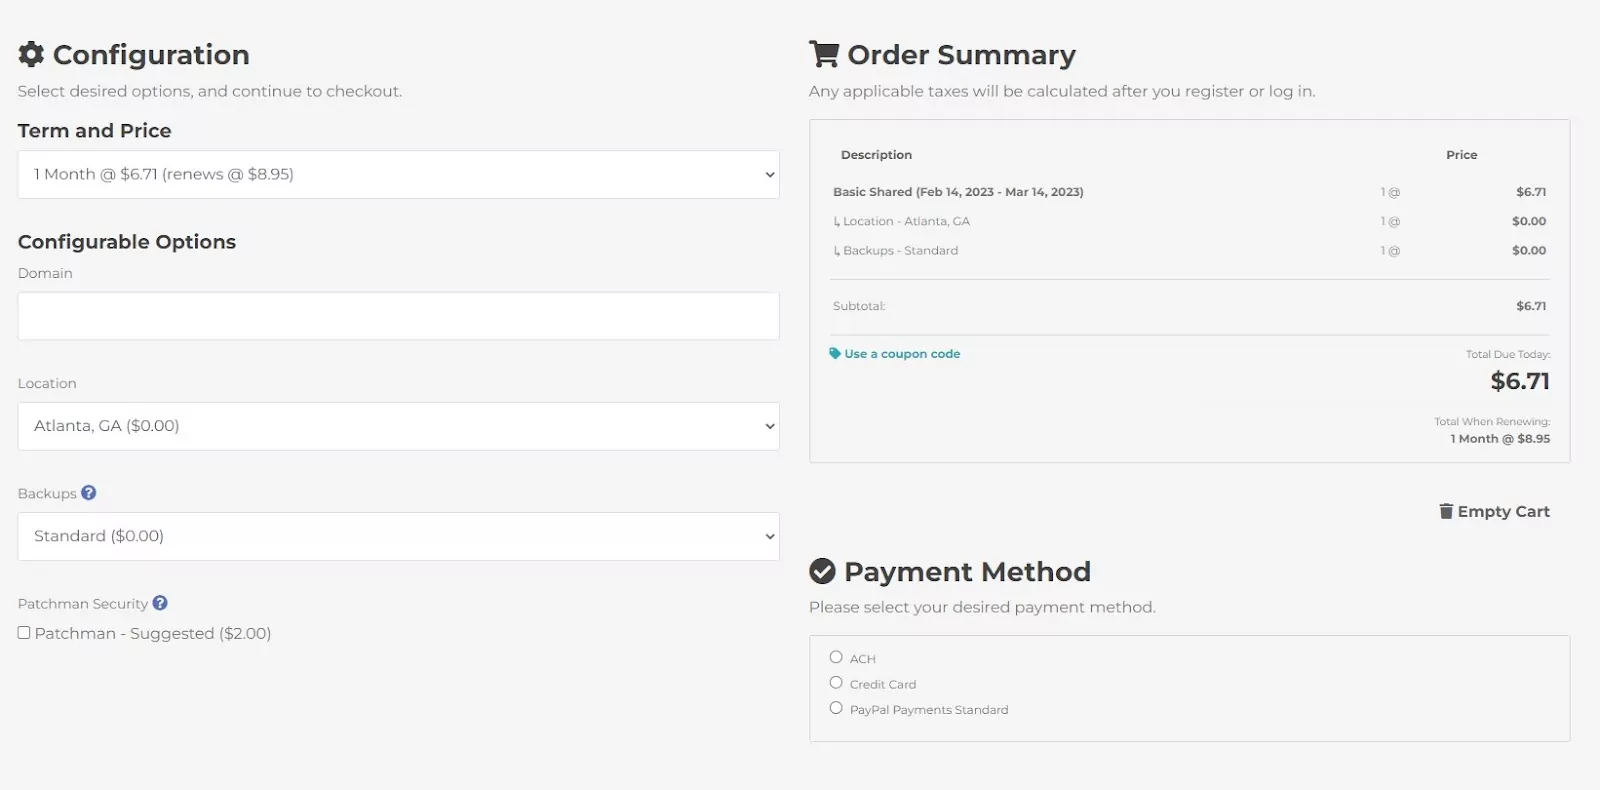
Task: Click the Order Summary cart icon
Action: (823, 54)
